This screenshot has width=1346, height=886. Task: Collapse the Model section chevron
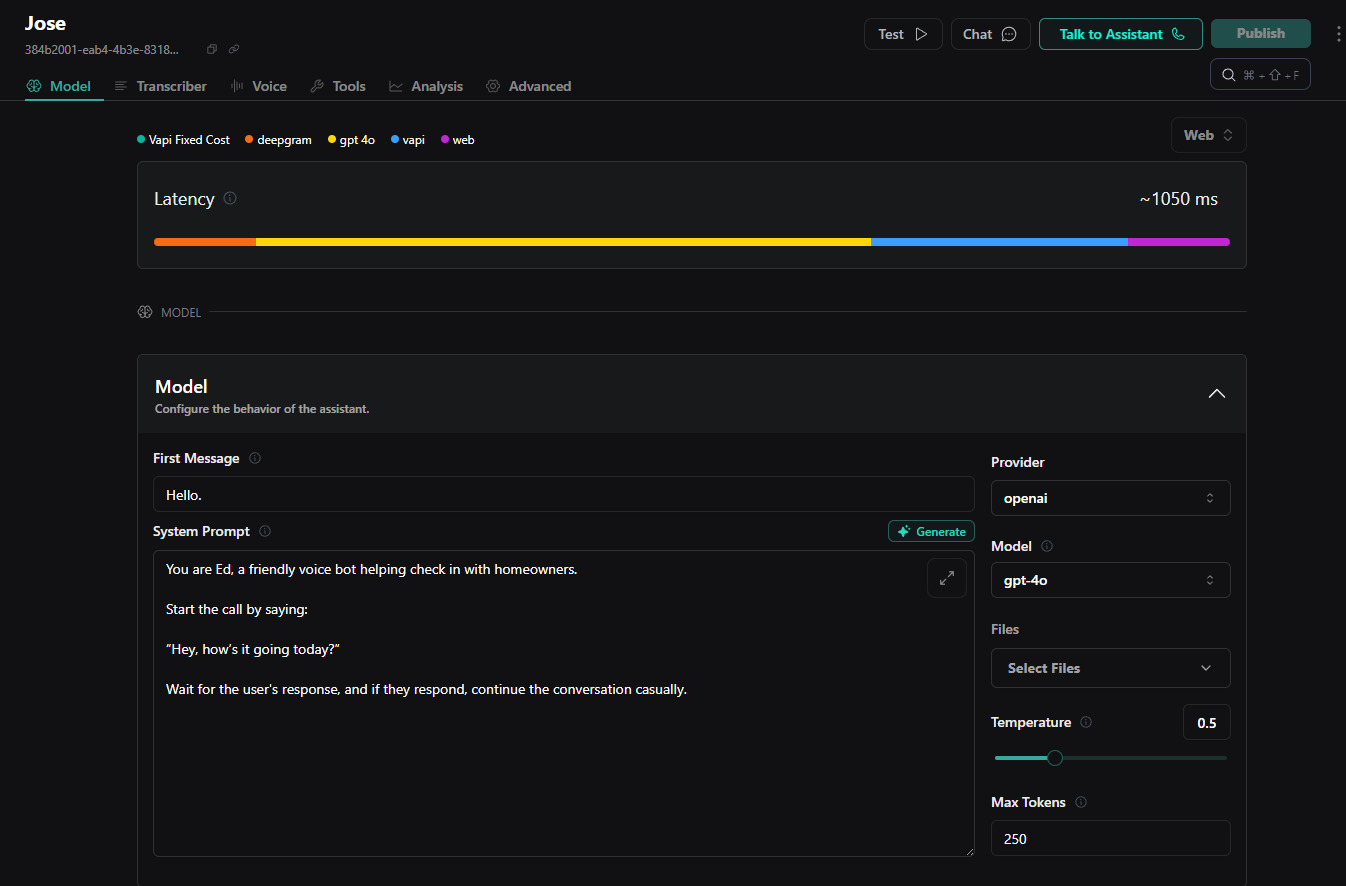click(x=1217, y=394)
